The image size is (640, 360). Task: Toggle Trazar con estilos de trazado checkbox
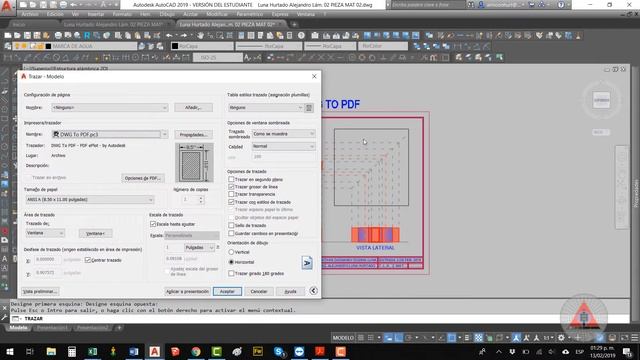231,202
